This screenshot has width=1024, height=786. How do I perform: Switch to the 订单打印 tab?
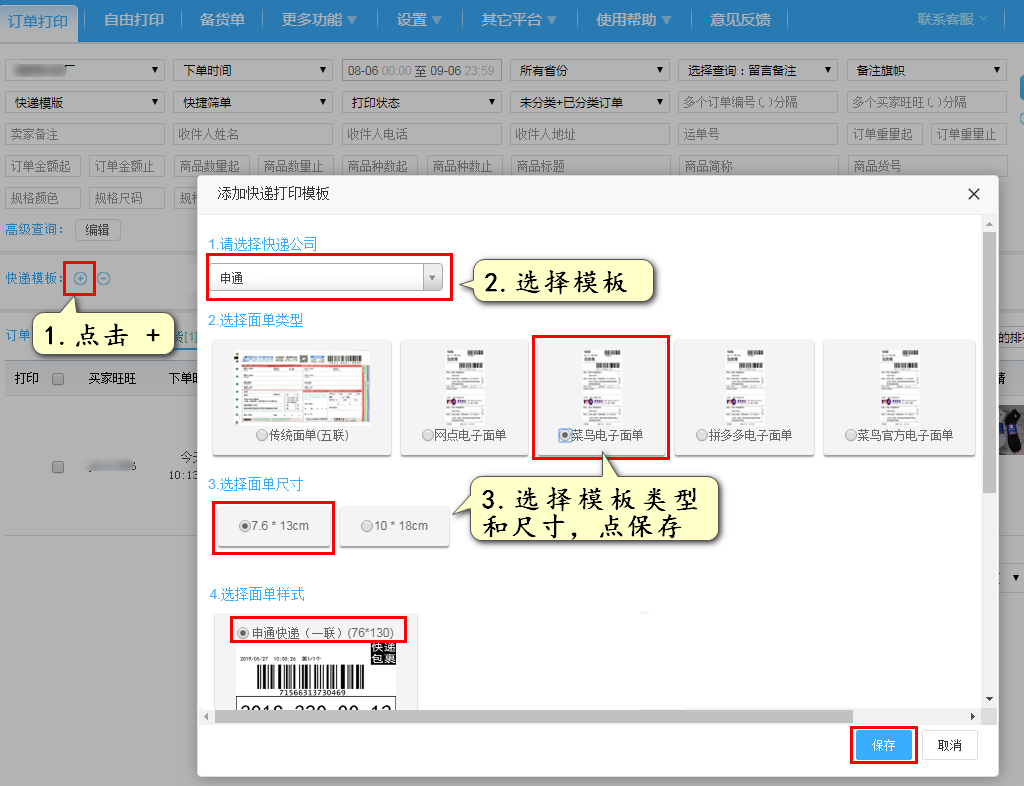[x=39, y=22]
